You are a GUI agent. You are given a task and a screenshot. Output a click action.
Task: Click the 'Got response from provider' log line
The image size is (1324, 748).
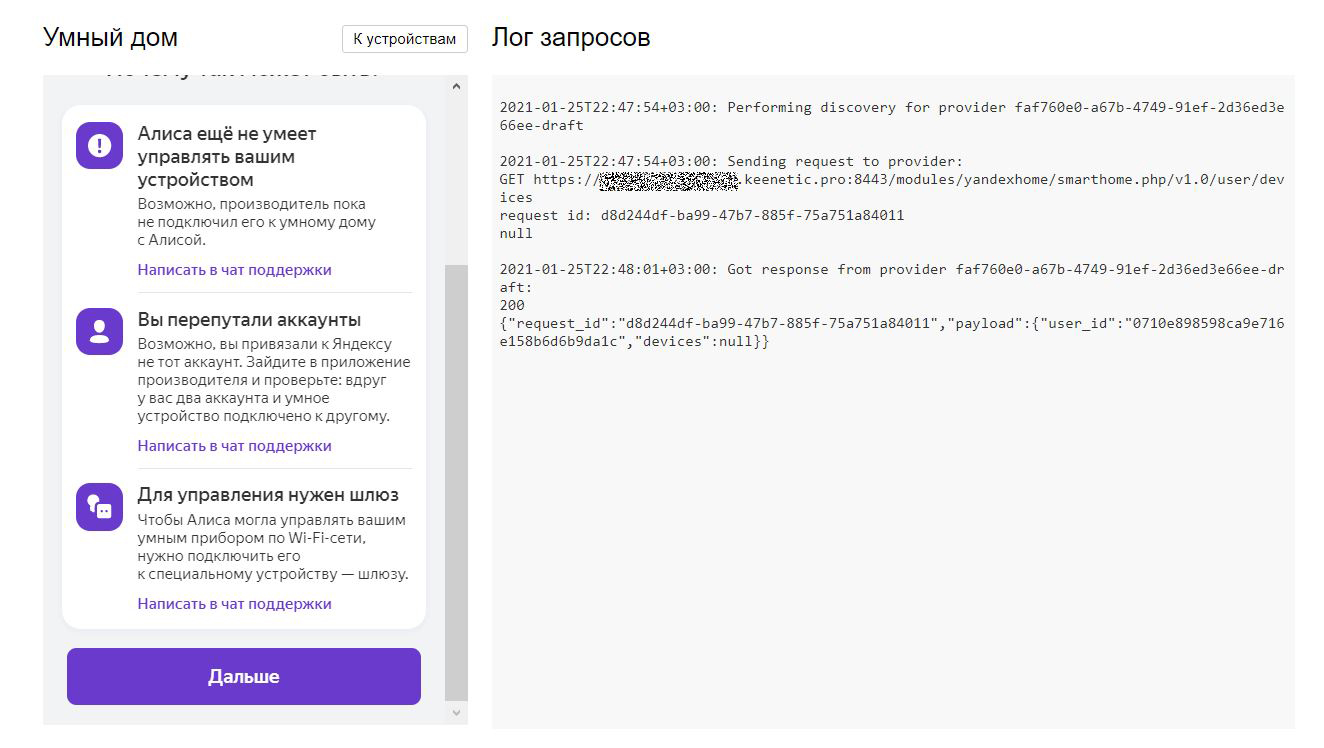click(892, 278)
